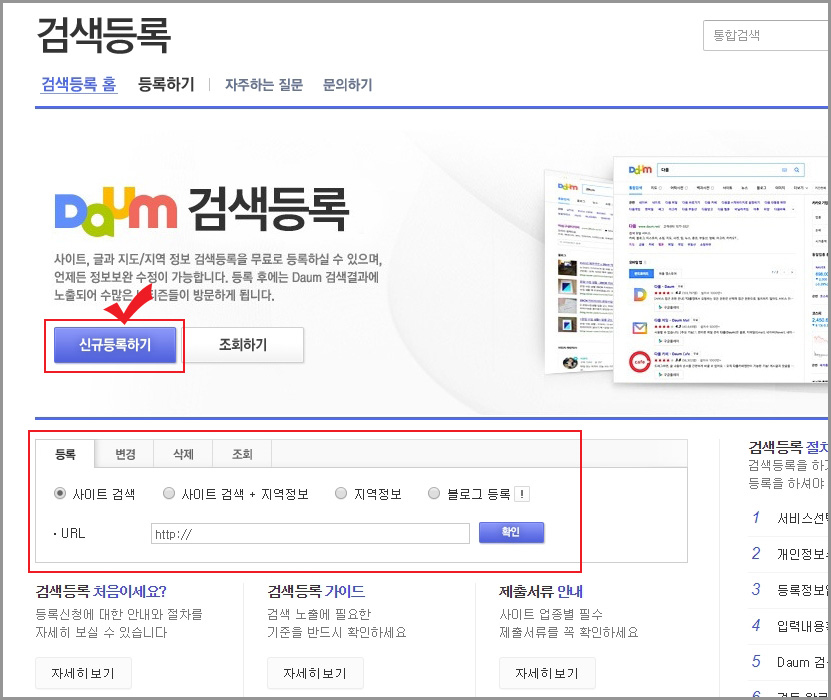Click the 검색등록 절차 sidebar heading
The width and height of the screenshot is (831, 700).
point(789,447)
